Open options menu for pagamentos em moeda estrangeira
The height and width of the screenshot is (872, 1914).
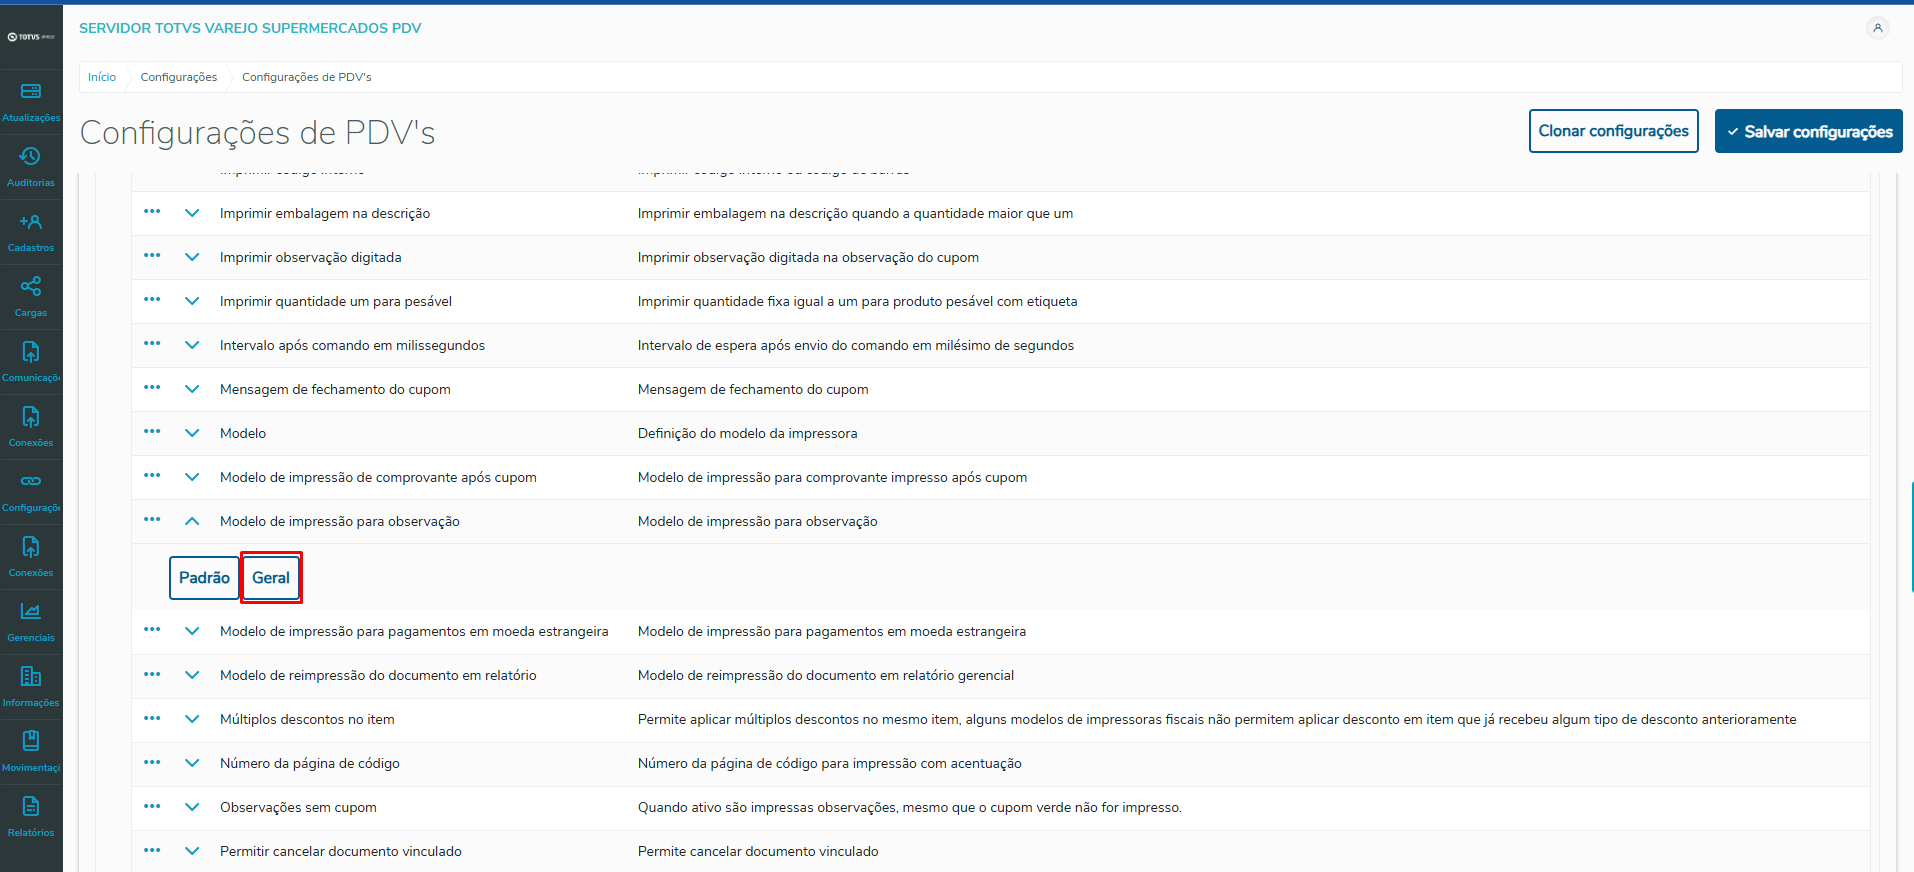(x=152, y=630)
